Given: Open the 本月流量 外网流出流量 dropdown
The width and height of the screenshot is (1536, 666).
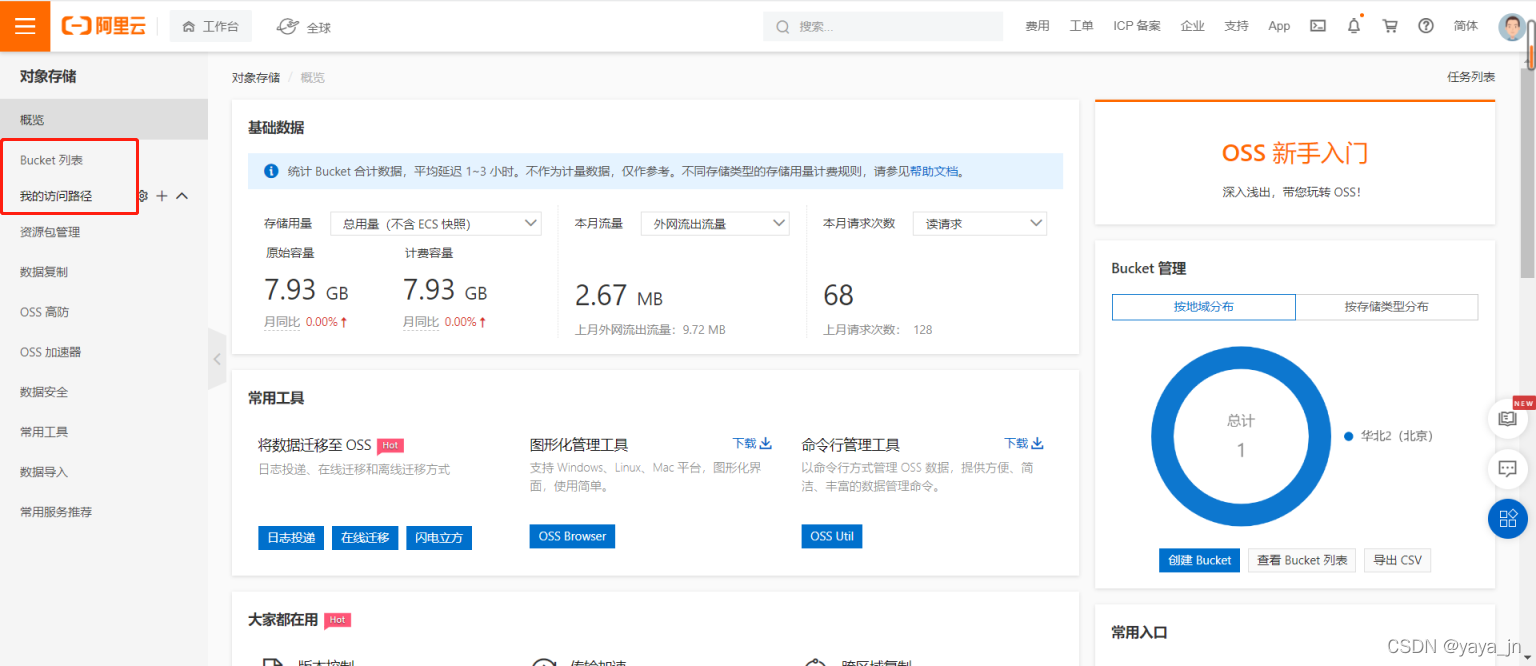Looking at the screenshot, I should tap(715, 224).
